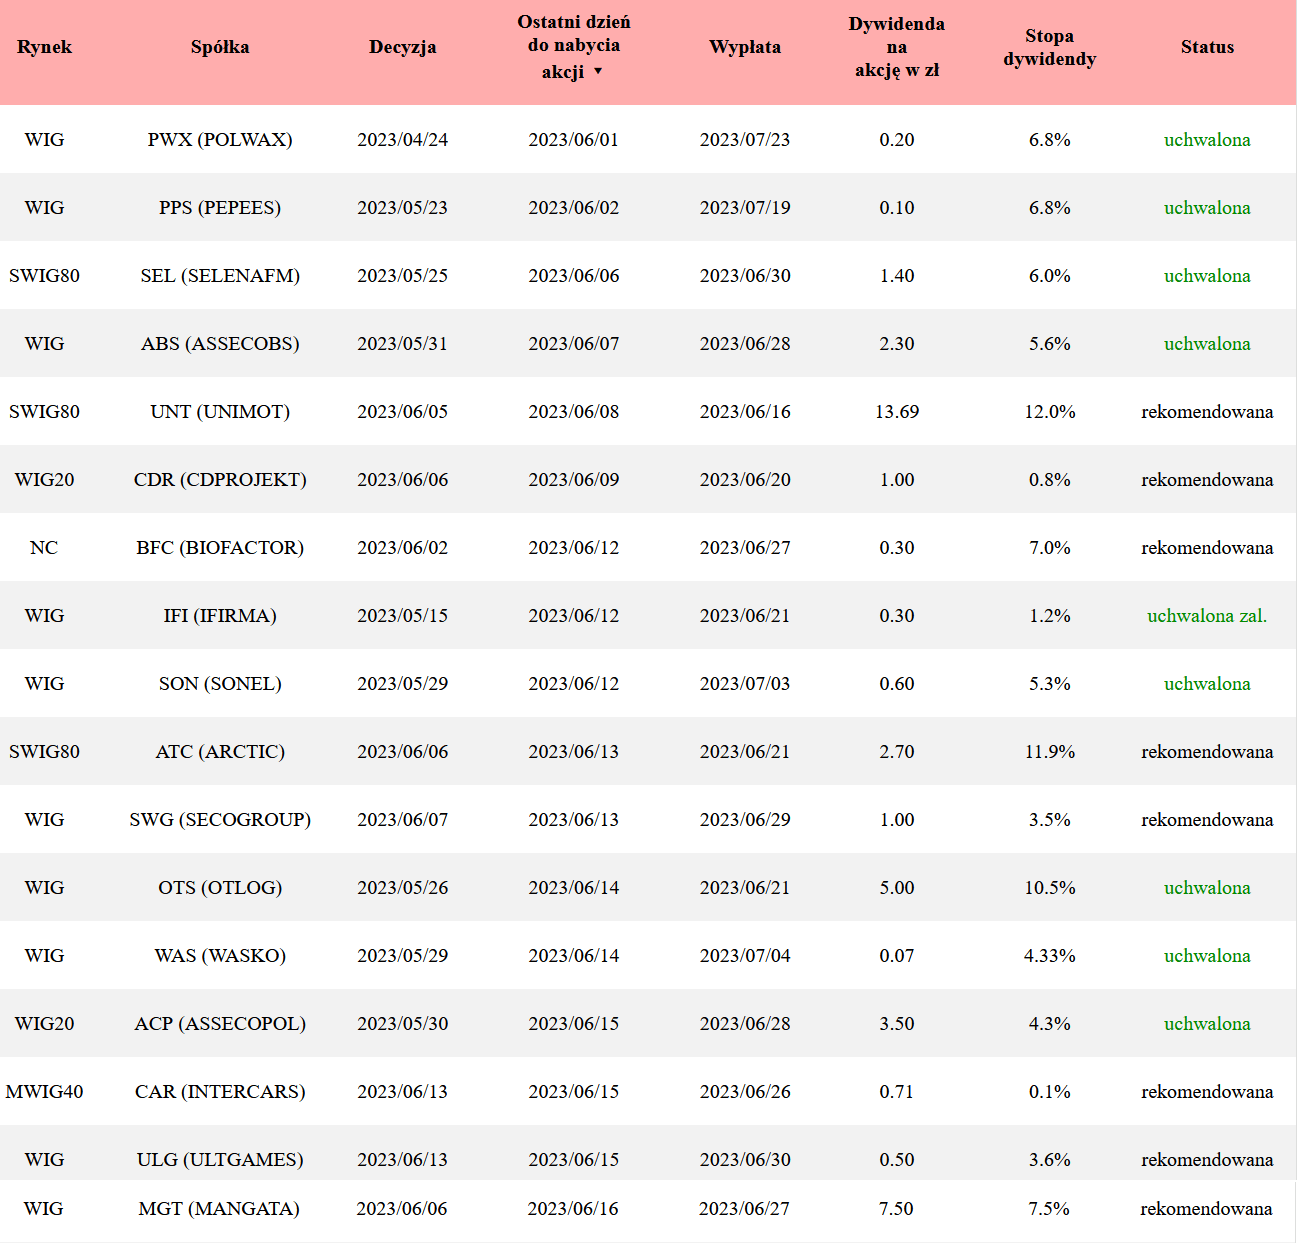Select the Status column header
The image size is (1300, 1250).
[x=1206, y=47]
